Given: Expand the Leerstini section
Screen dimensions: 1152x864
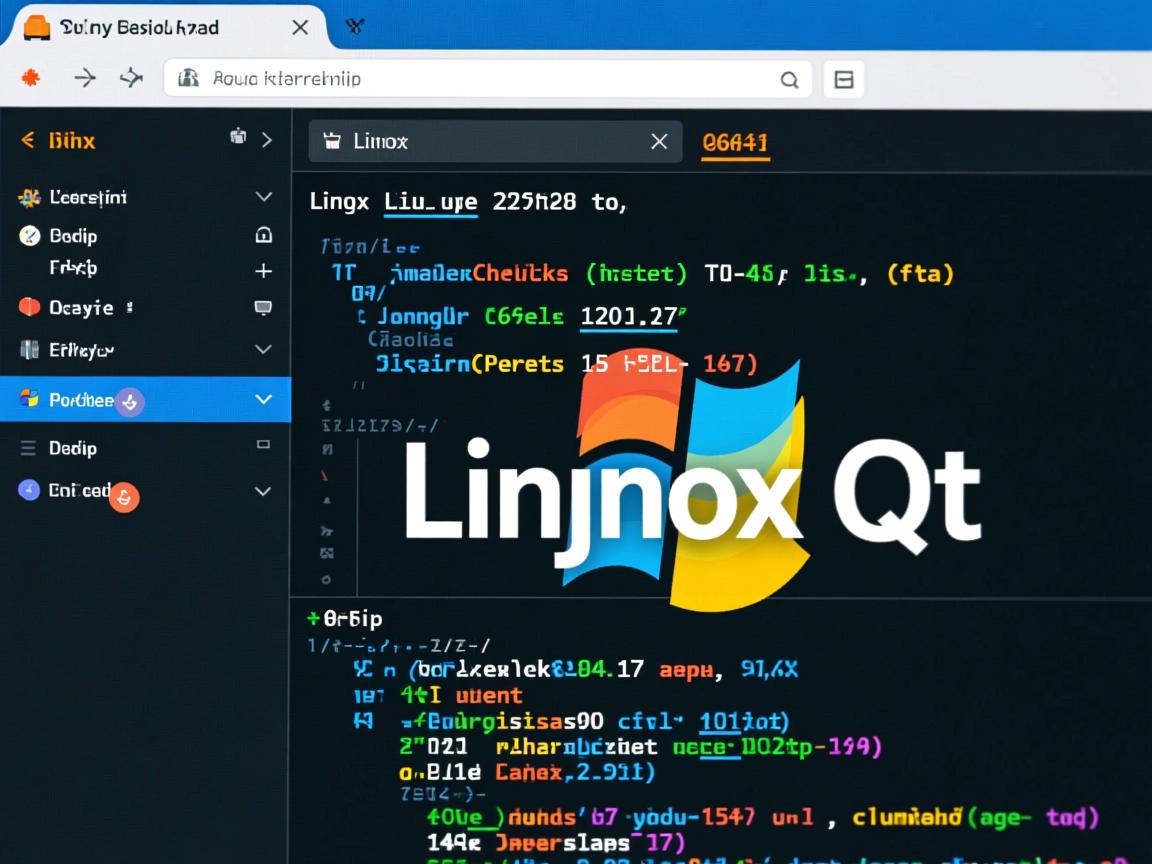Looking at the screenshot, I should pyautogui.click(x=263, y=196).
